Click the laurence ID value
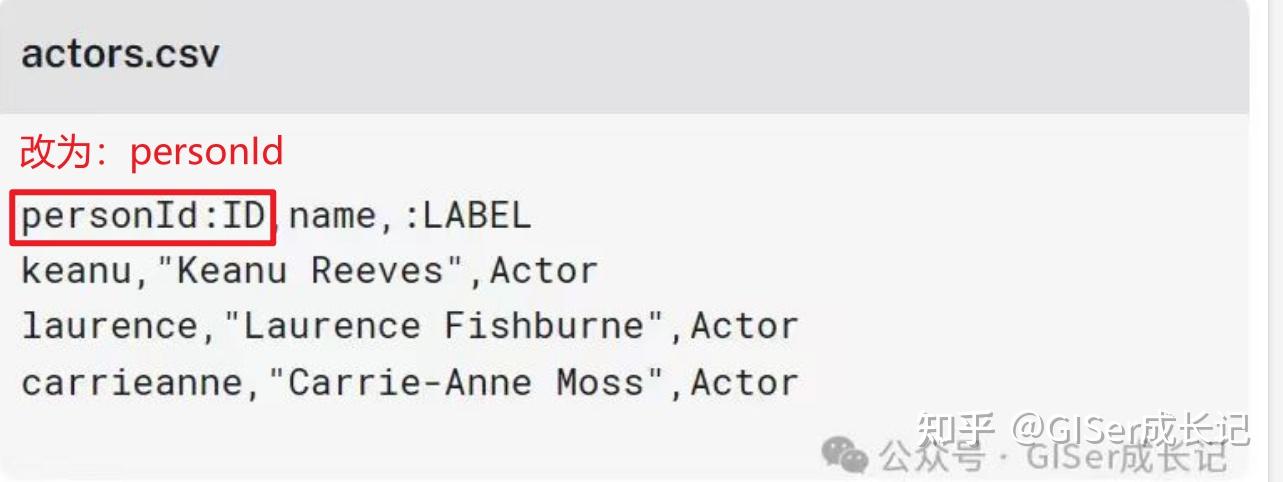The width and height of the screenshot is (1283, 482). click(x=109, y=327)
